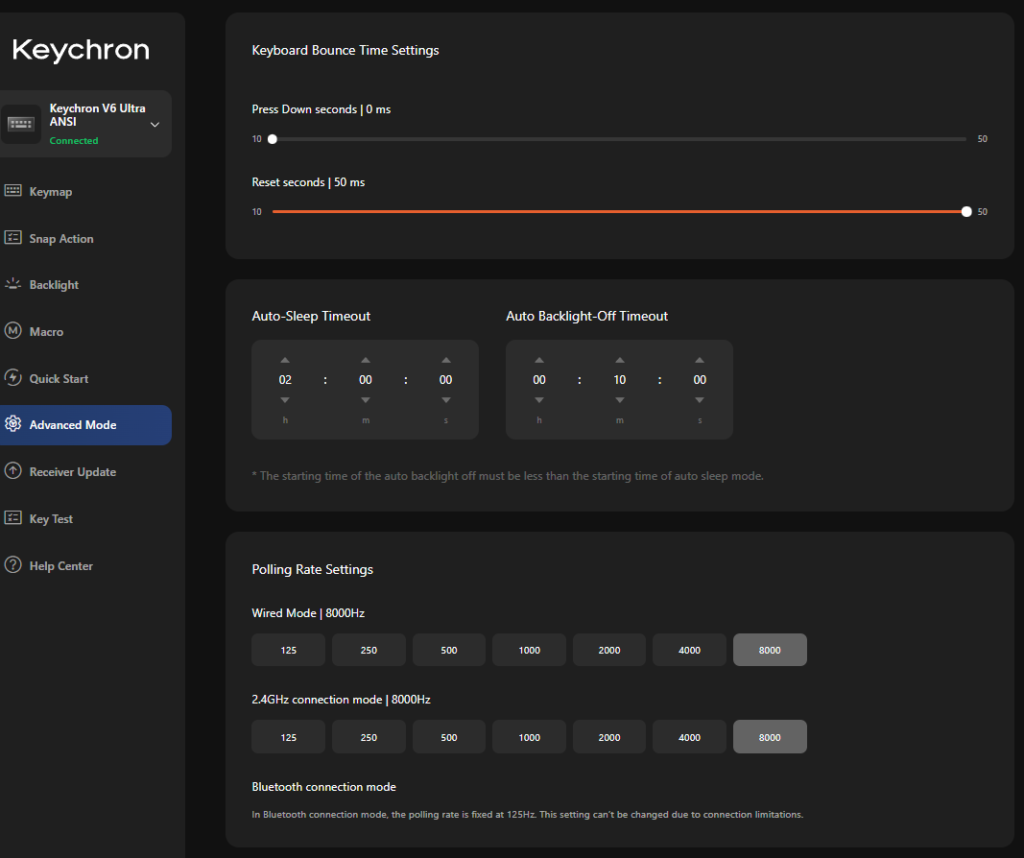Select the Advanced Mode menu label
The width and height of the screenshot is (1024, 858).
(73, 425)
